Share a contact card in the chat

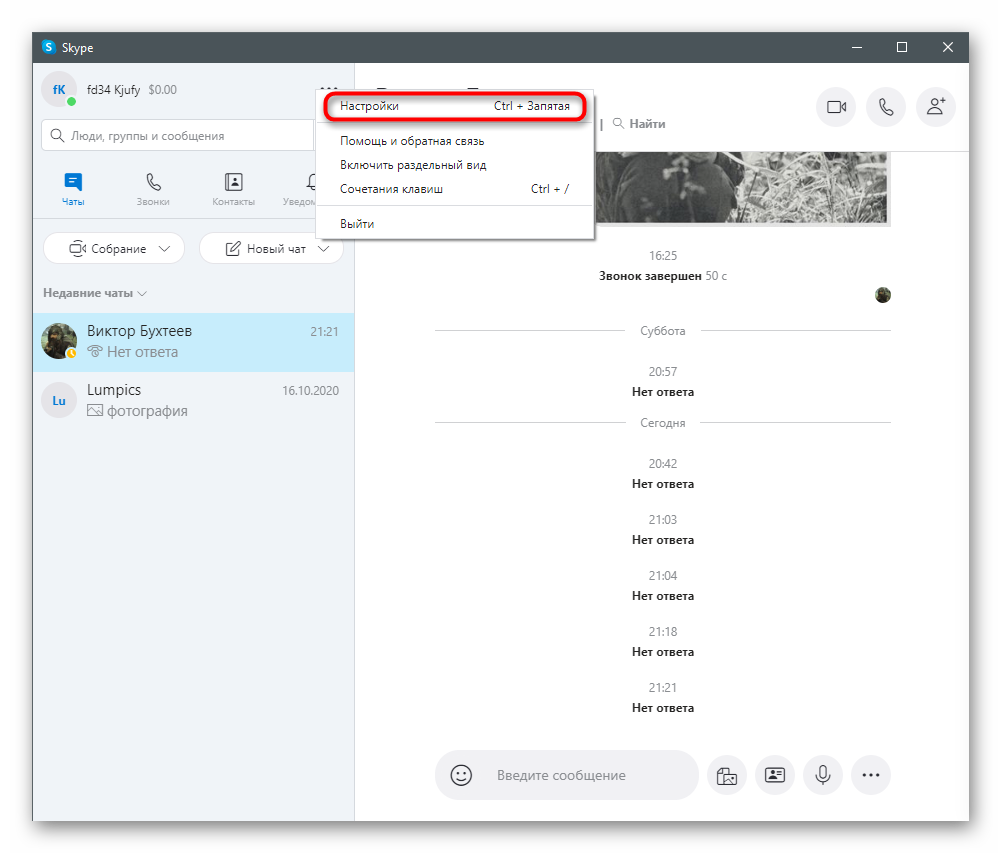[x=775, y=775]
